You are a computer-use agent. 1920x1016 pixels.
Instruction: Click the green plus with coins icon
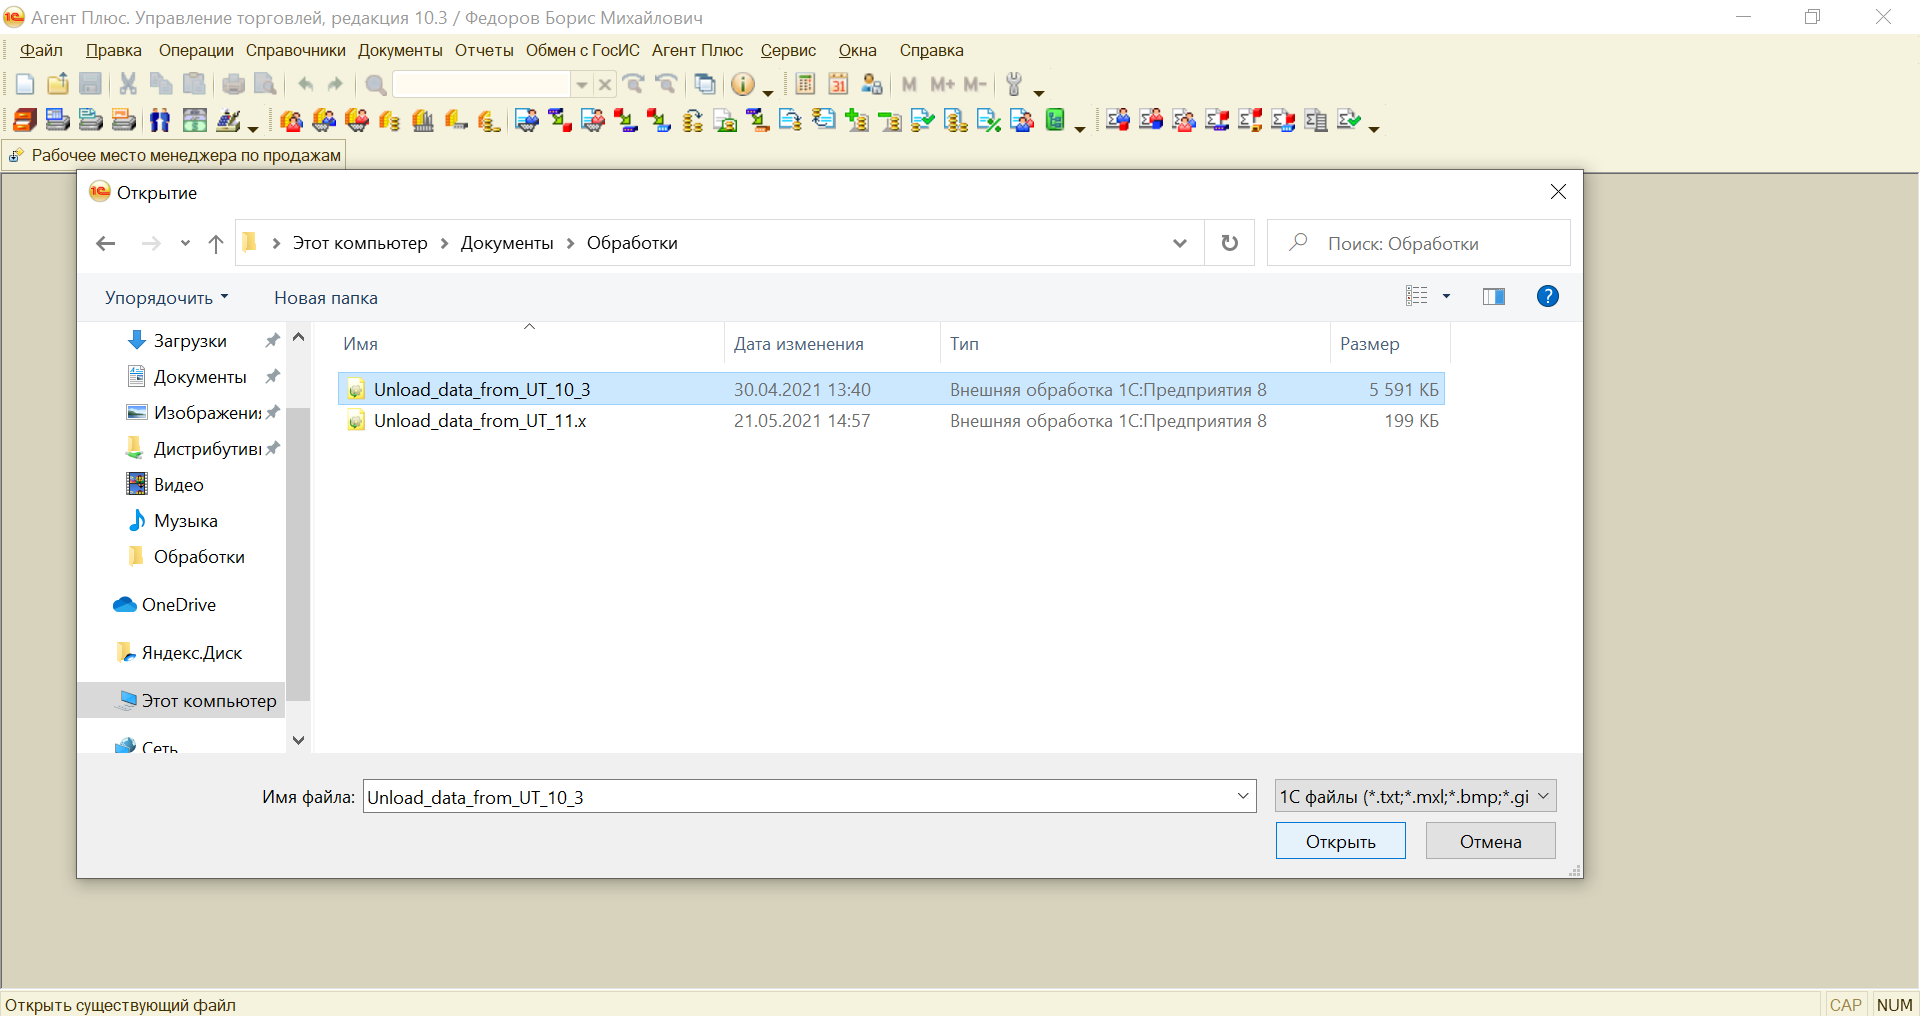(x=857, y=120)
